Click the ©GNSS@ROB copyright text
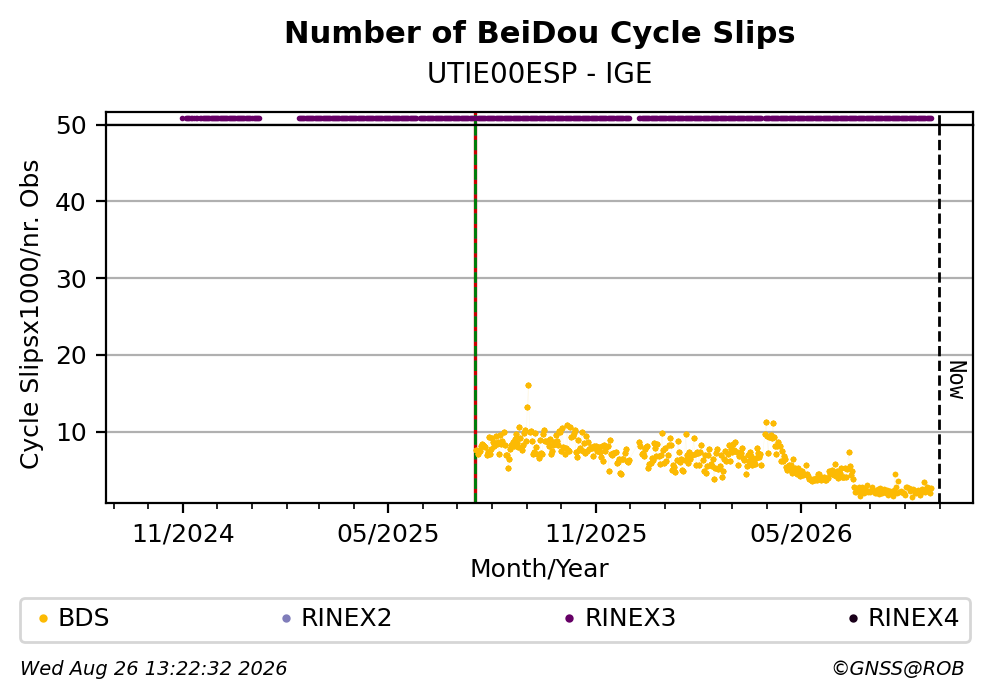 (x=898, y=669)
